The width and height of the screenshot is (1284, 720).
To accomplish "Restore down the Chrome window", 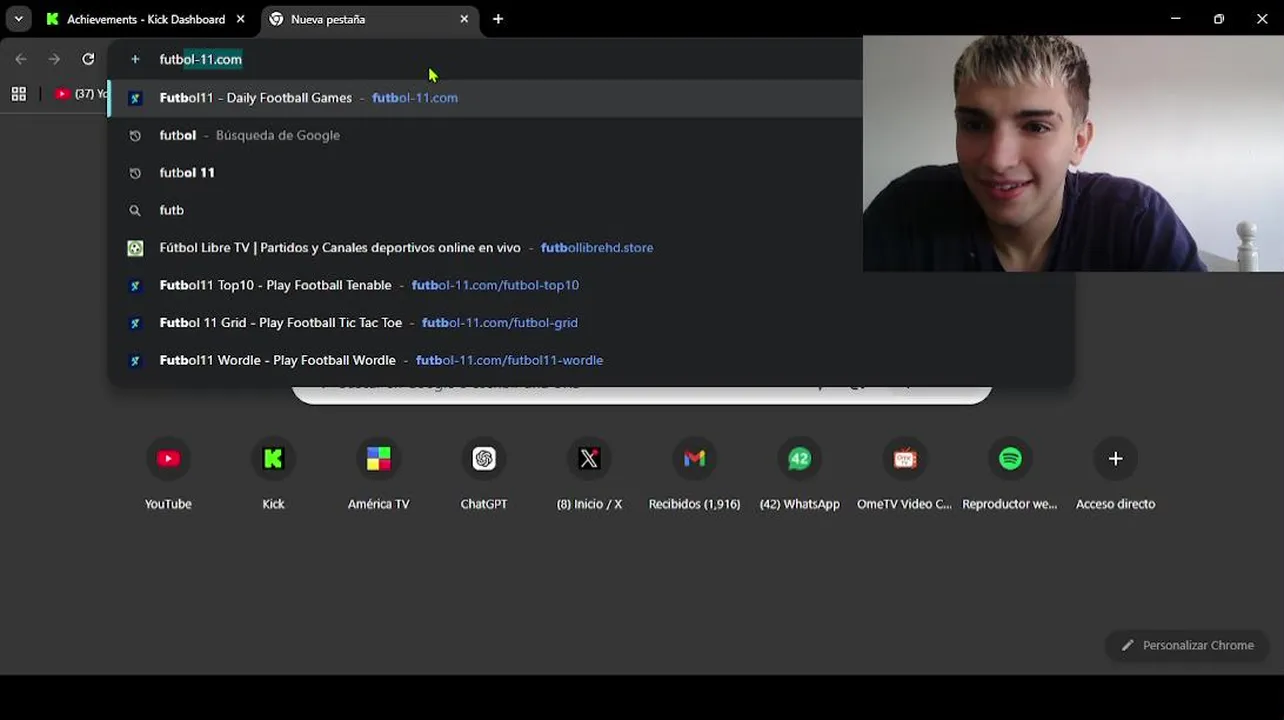I will coord(1219,19).
